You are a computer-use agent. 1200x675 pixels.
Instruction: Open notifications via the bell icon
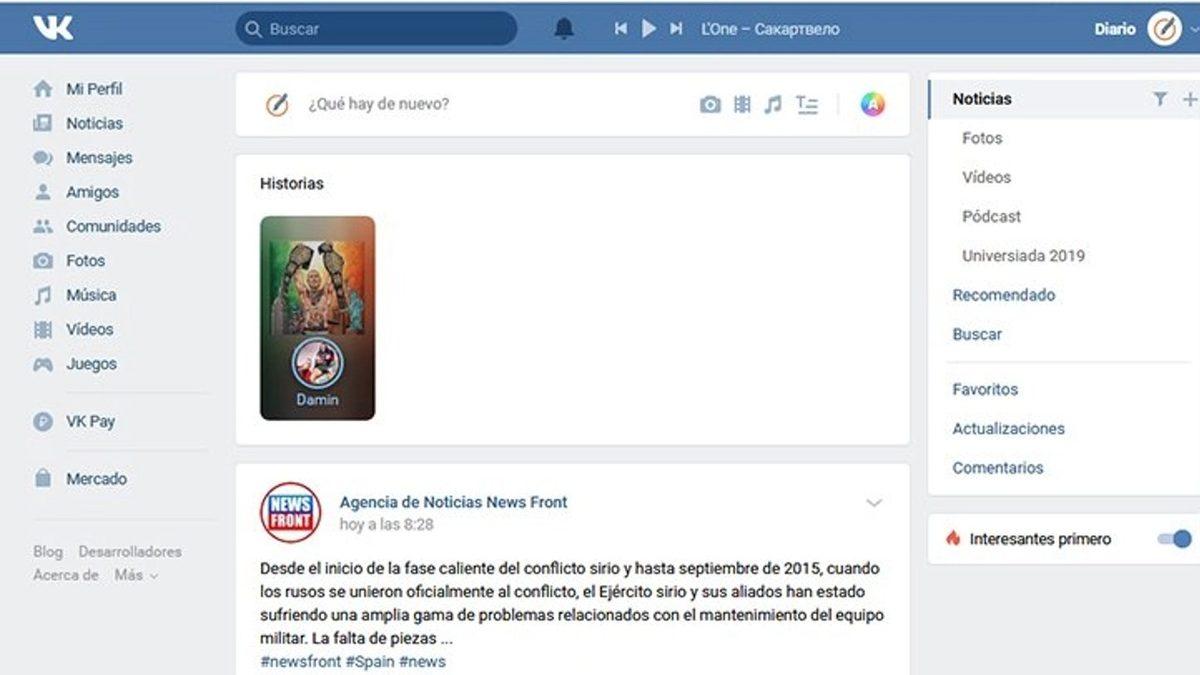[562, 28]
